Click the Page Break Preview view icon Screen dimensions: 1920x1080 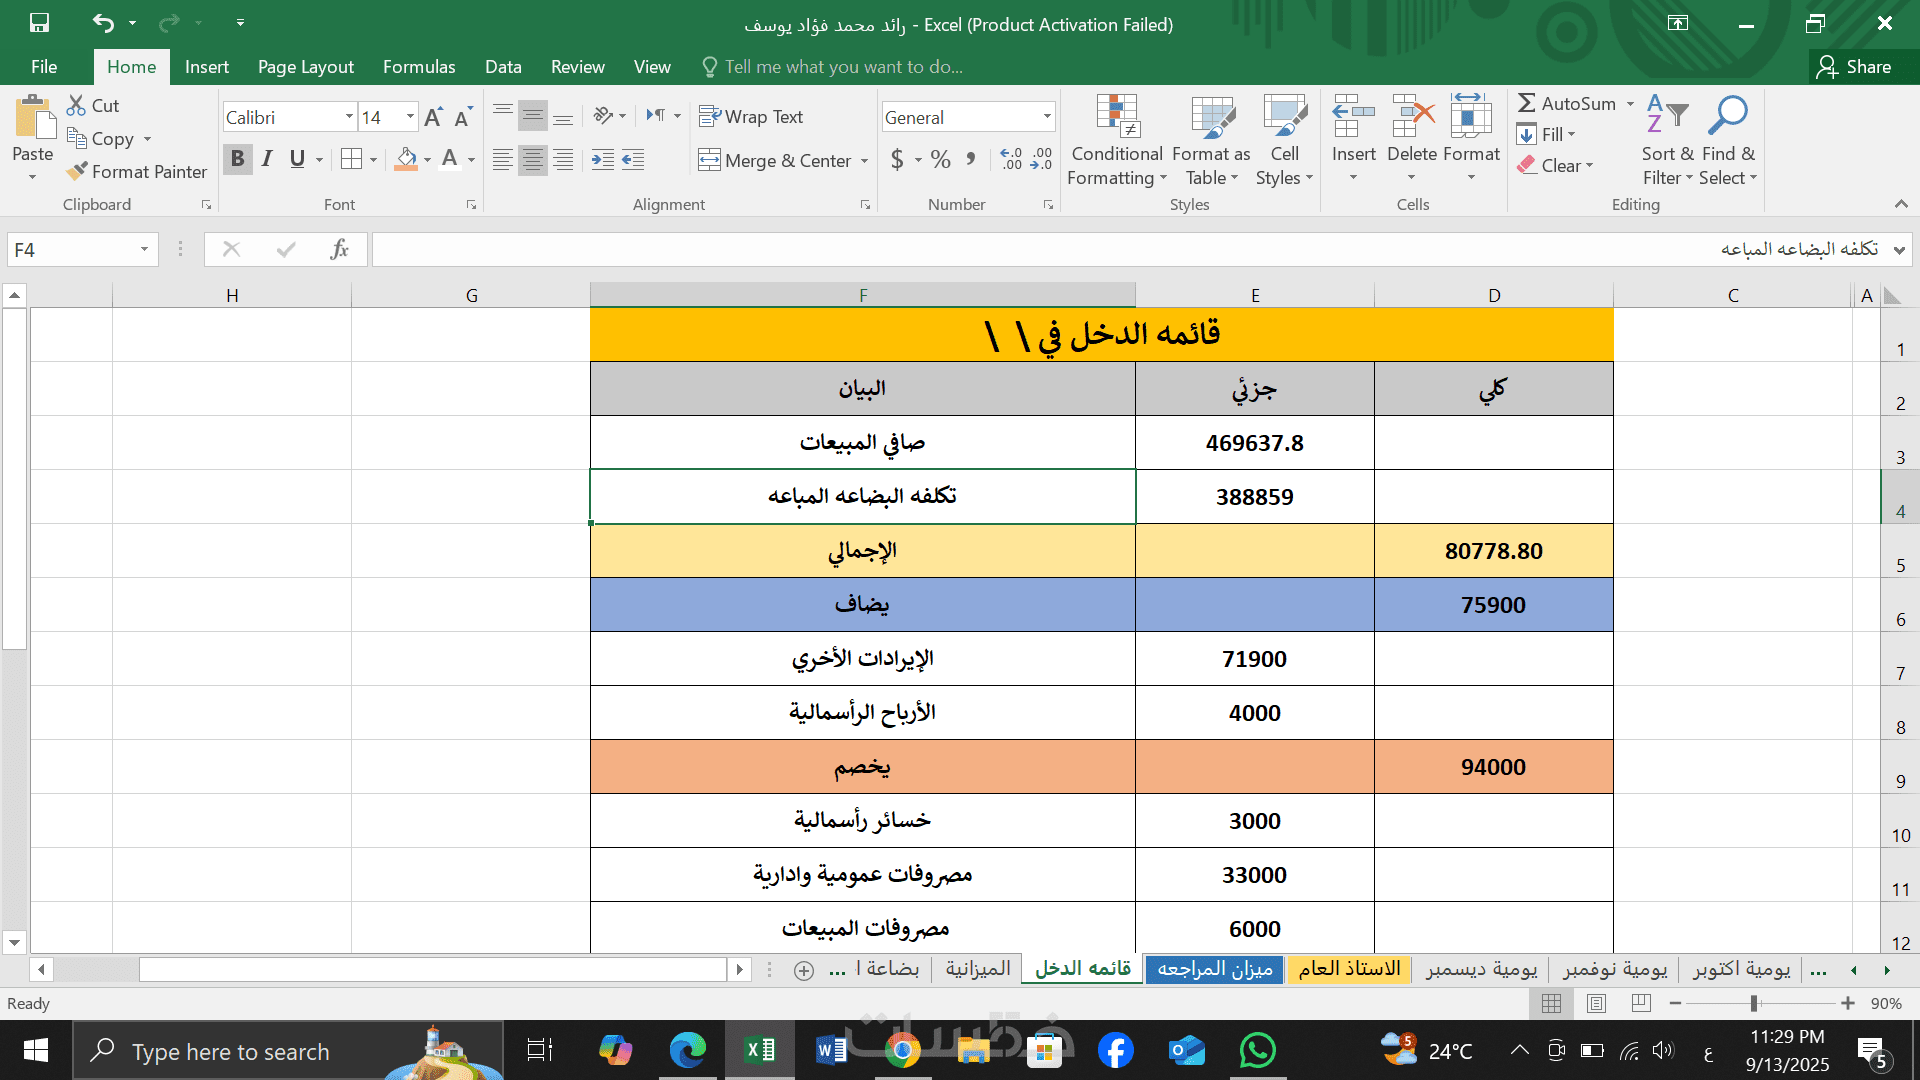coord(1641,1003)
